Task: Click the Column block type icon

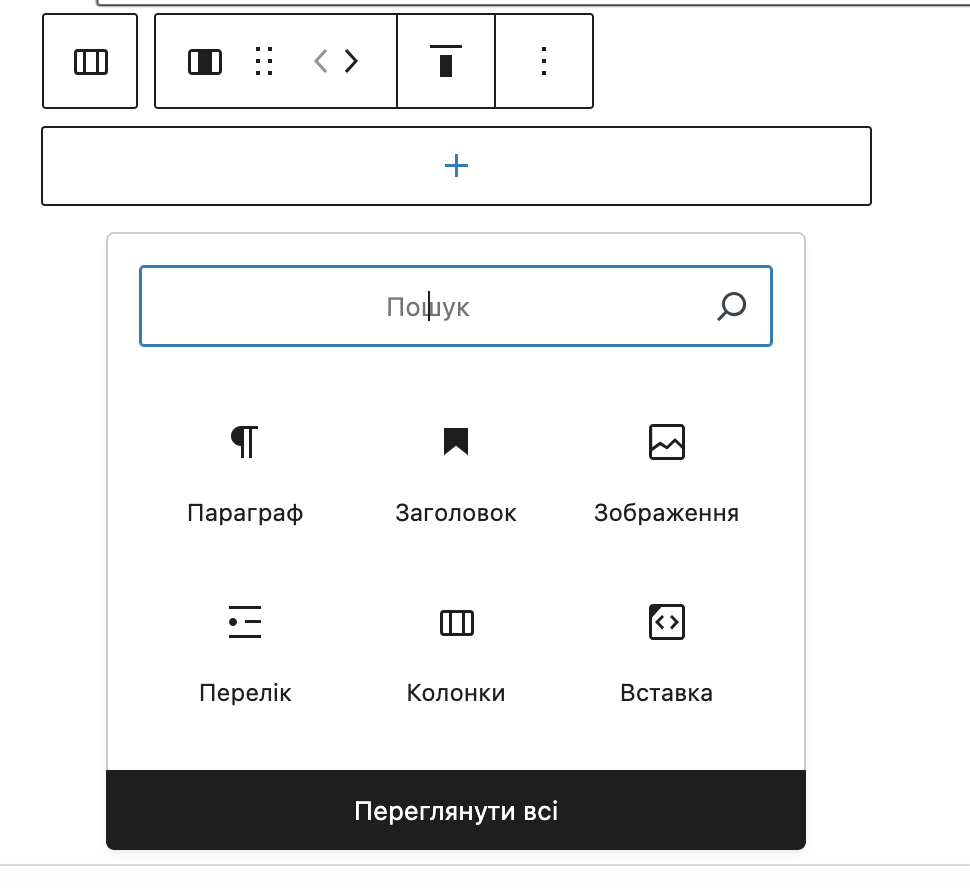Action: click(205, 62)
